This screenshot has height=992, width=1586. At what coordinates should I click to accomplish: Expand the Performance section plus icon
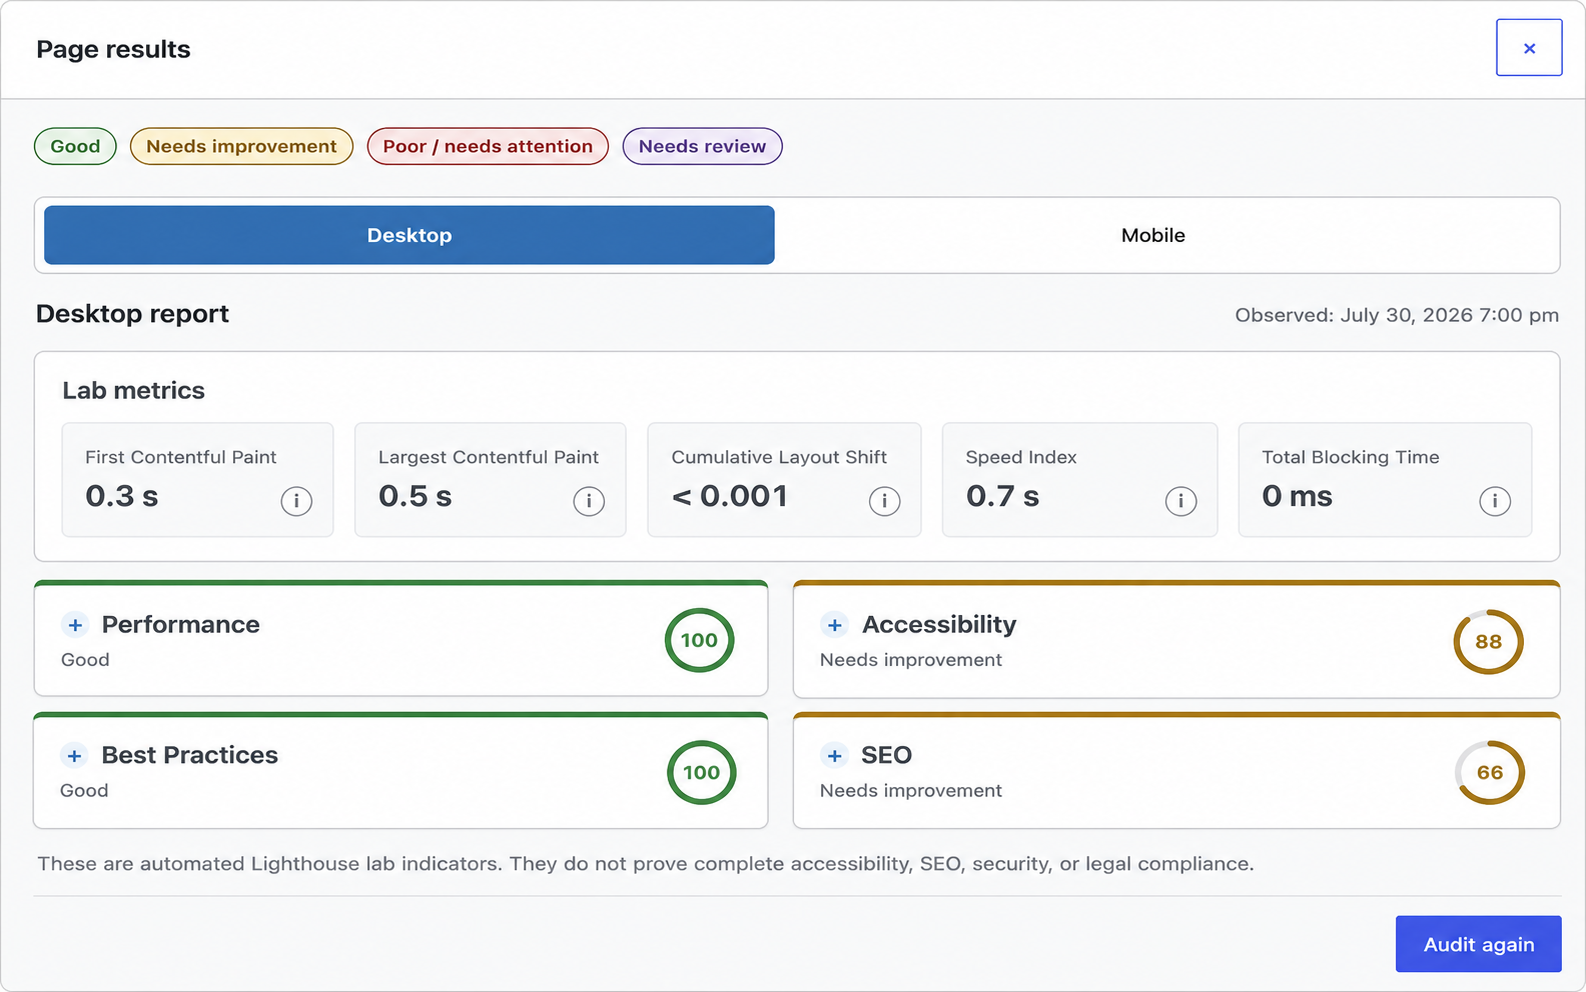pyautogui.click(x=75, y=625)
